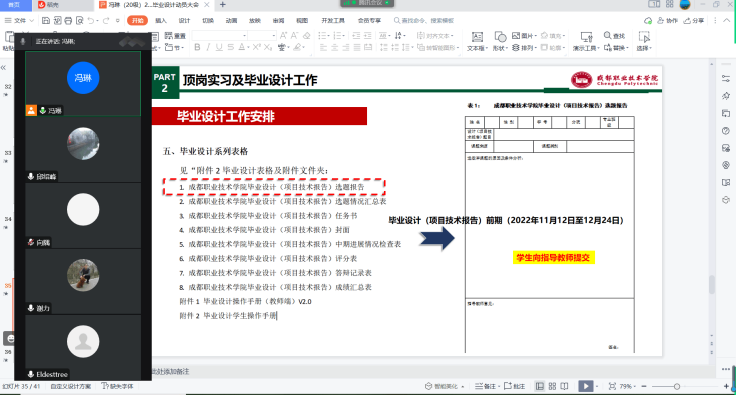Image resolution: width=736 pixels, height=395 pixels.
Task: Switch to slide sorter grid view
Action: point(552,386)
